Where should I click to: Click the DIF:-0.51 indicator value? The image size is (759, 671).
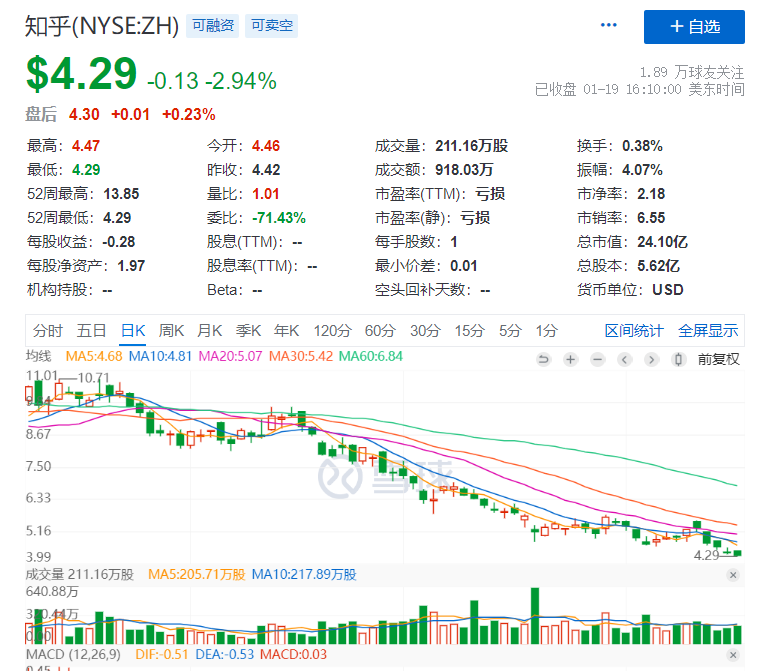click(162, 655)
